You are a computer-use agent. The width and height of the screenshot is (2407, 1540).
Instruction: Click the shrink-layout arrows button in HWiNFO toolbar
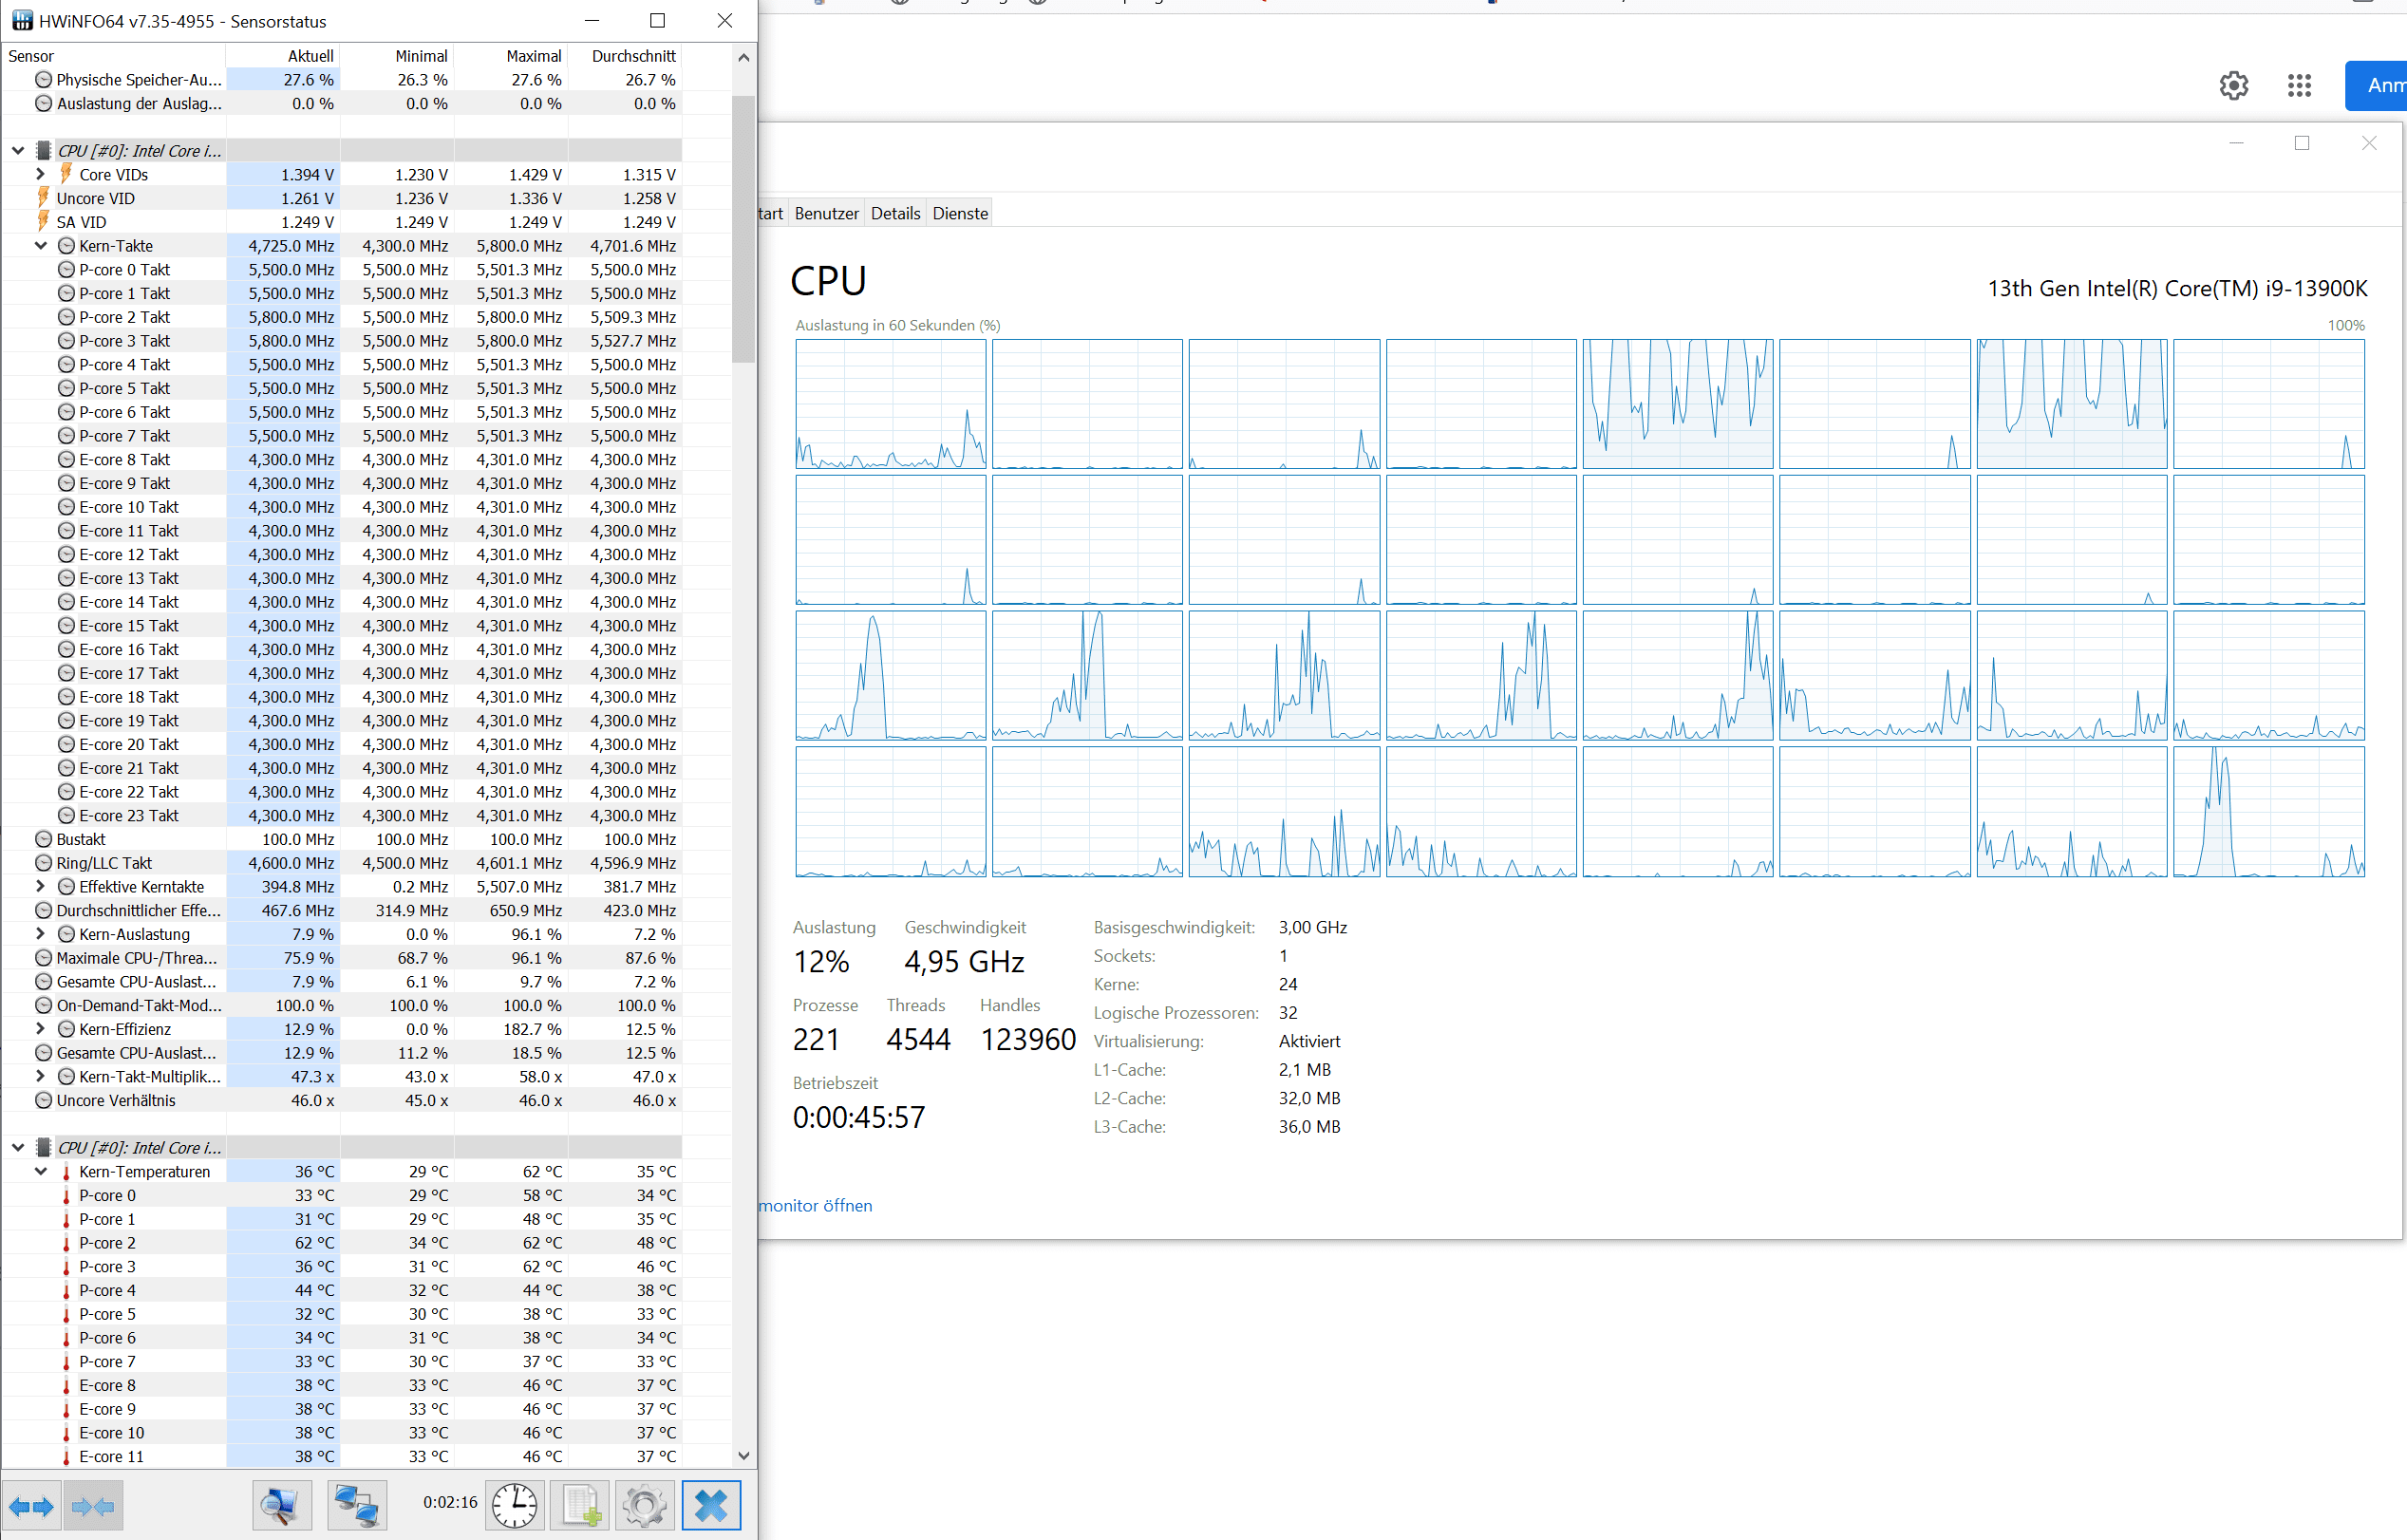(x=94, y=1506)
